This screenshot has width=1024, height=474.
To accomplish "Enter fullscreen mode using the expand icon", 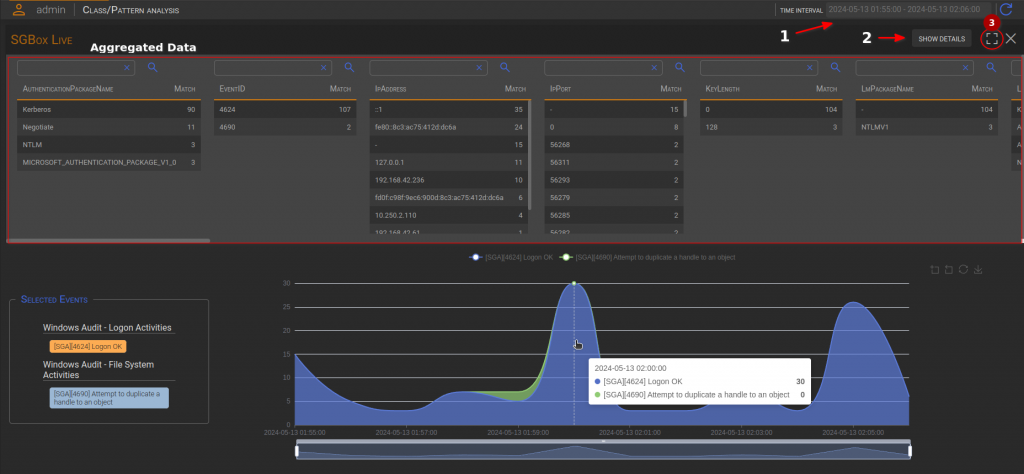I will 991,39.
